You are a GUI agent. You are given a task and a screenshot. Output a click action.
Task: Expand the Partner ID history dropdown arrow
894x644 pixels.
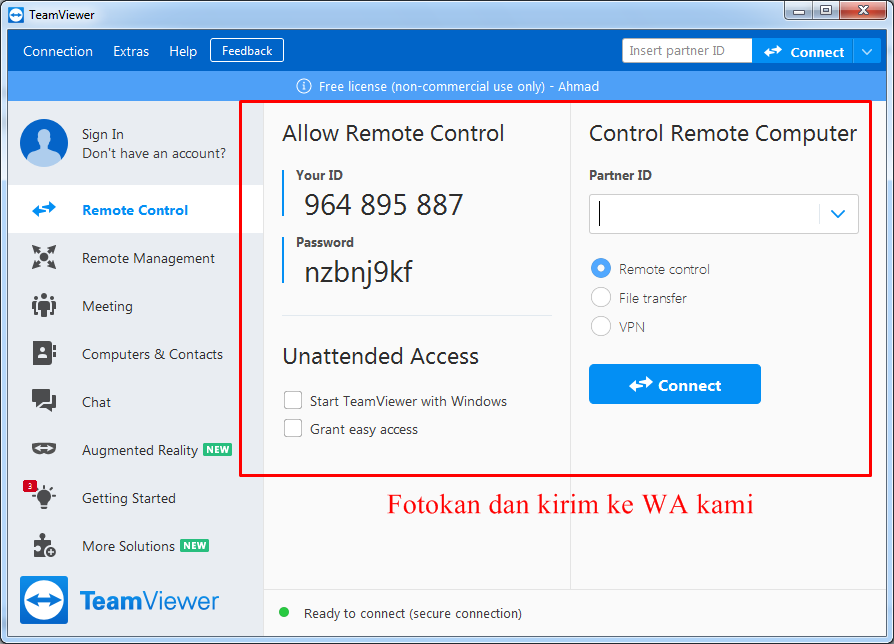pos(838,214)
